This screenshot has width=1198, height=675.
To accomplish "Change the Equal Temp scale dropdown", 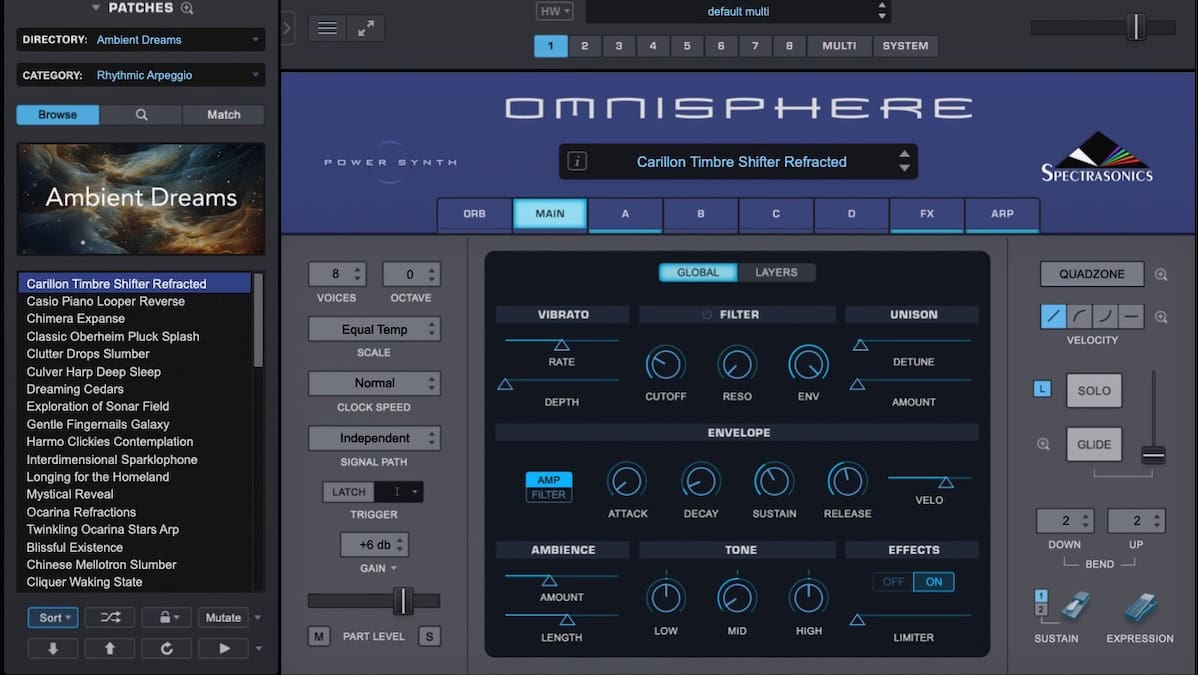I will click(x=374, y=328).
